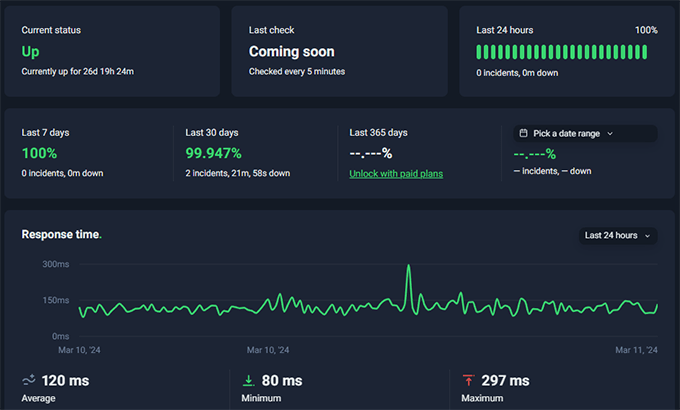The image size is (680, 410).
Task: Click the Minimum label under 80 ms
Action: point(261,398)
